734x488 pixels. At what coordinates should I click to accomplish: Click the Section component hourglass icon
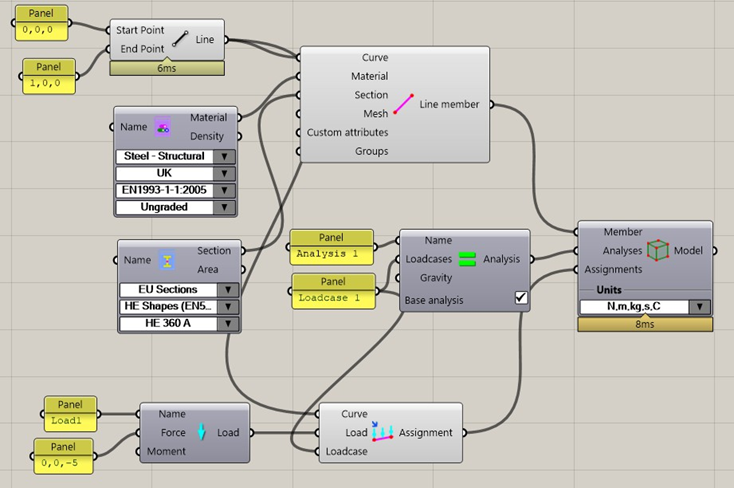click(167, 260)
